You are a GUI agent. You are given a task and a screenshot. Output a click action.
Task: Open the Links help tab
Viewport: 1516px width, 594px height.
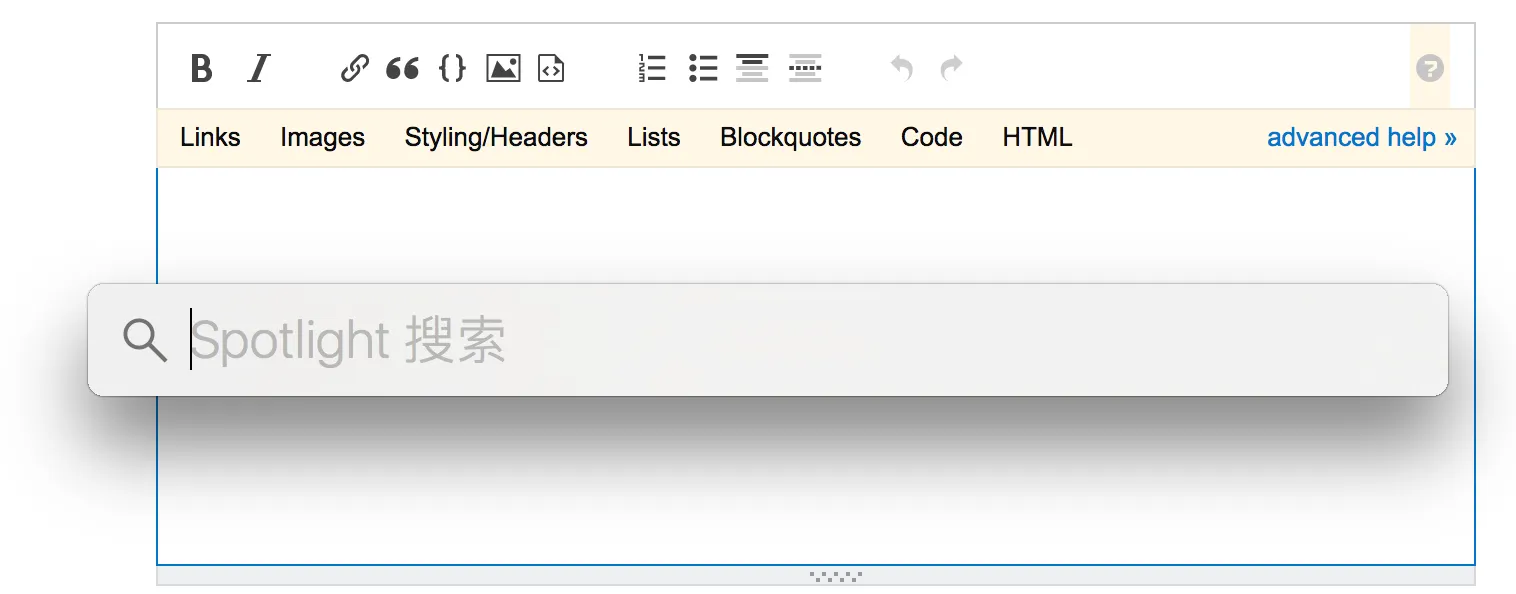coord(210,137)
